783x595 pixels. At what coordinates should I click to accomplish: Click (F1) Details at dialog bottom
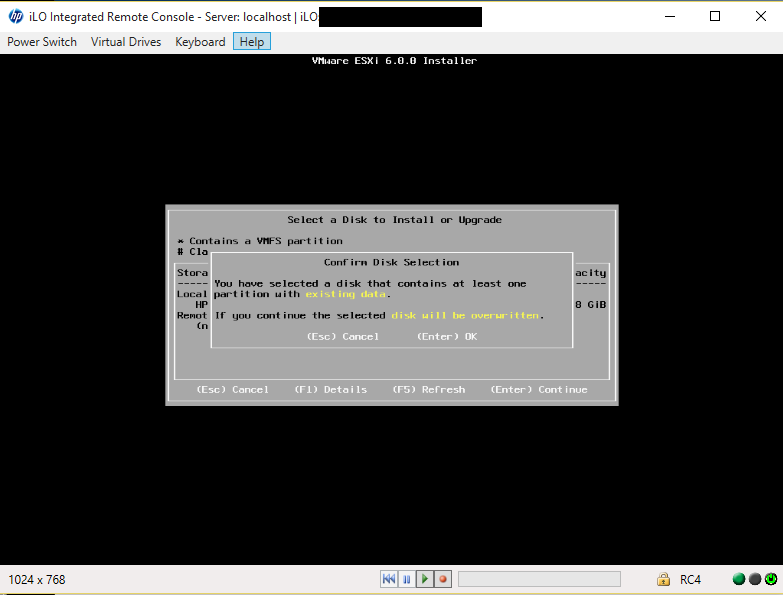(x=331, y=389)
